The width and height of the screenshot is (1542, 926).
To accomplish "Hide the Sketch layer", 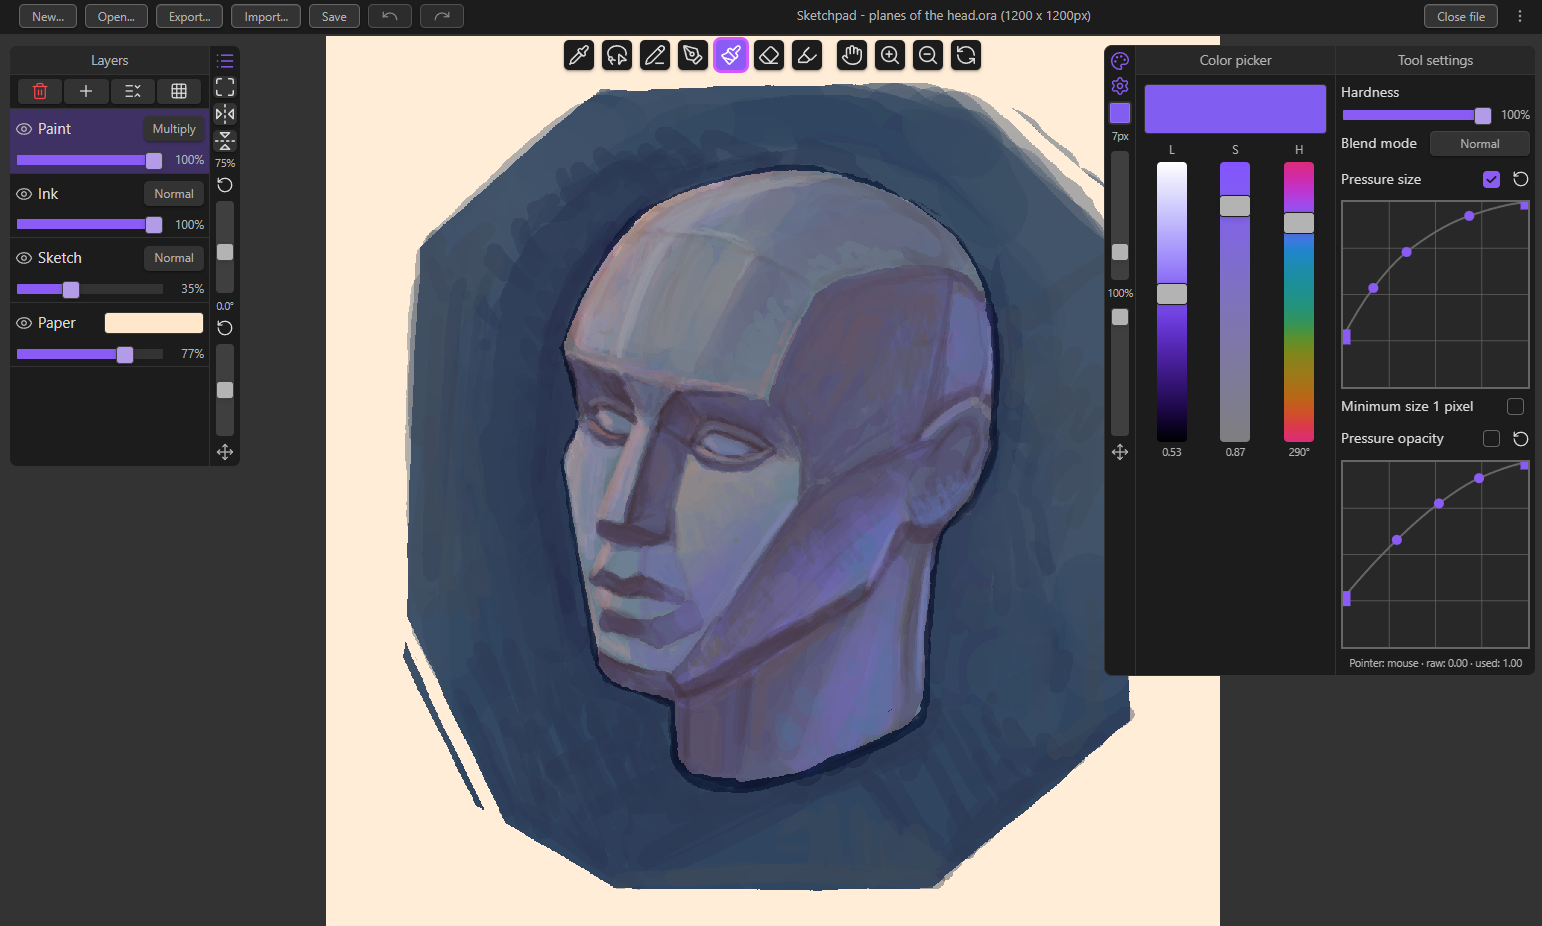I will pyautogui.click(x=24, y=258).
